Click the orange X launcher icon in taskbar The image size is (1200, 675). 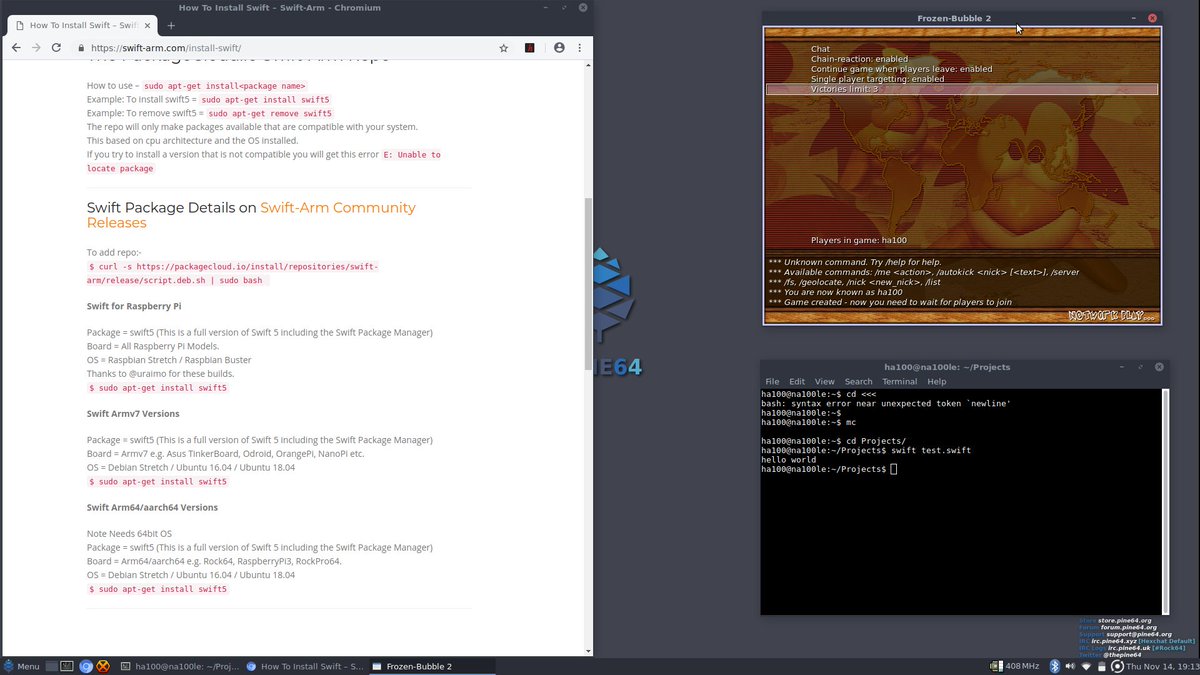[103, 666]
